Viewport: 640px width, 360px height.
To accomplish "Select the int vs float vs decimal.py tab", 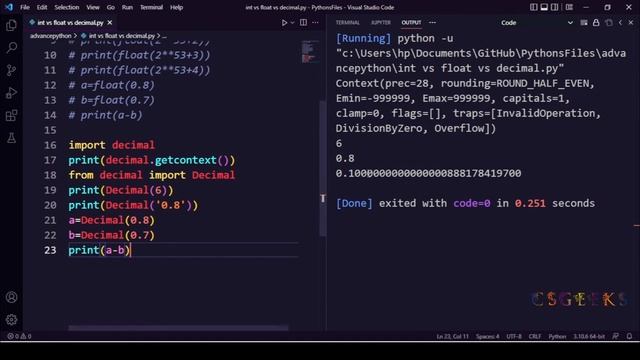I will click(x=70, y=23).
